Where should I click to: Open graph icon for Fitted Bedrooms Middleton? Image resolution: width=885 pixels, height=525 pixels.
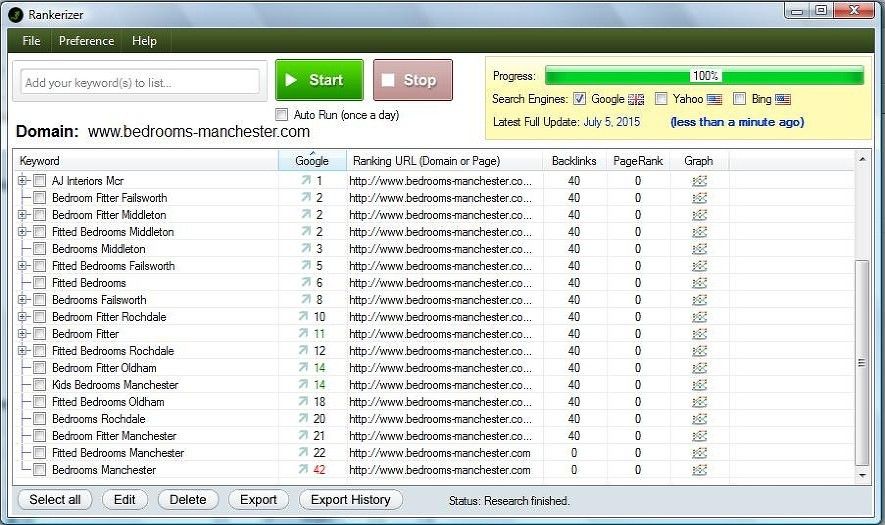(x=699, y=232)
